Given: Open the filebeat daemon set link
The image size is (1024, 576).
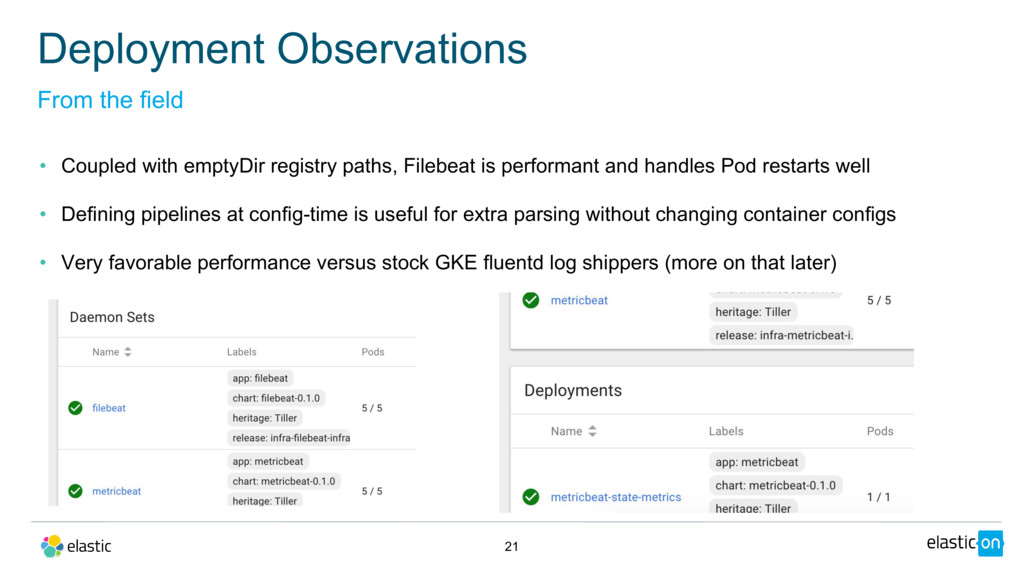Looking at the screenshot, I should click(109, 408).
